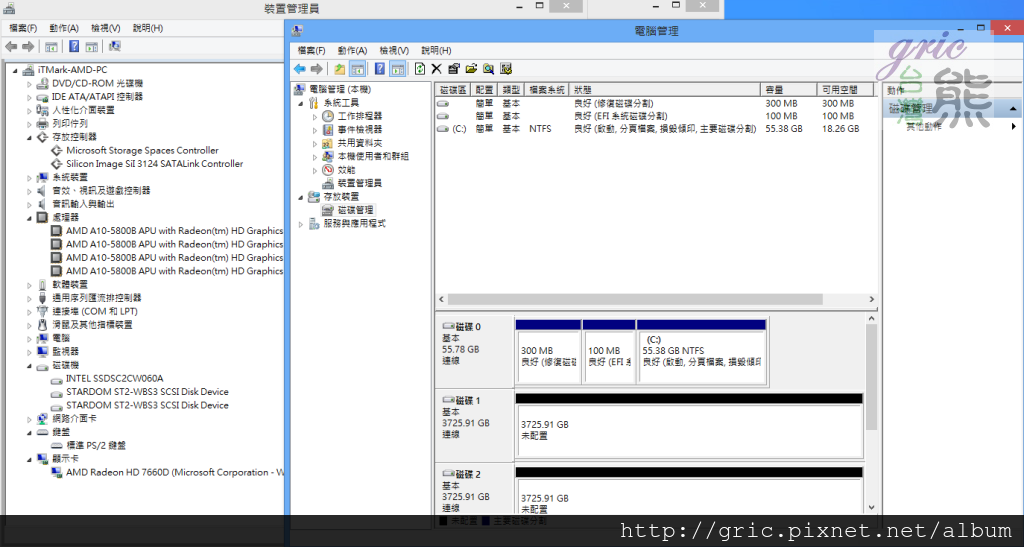The image size is (1024, 547).
Task: Select Silicon Image SiI 3124 SATALink Controller
Action: 154,164
